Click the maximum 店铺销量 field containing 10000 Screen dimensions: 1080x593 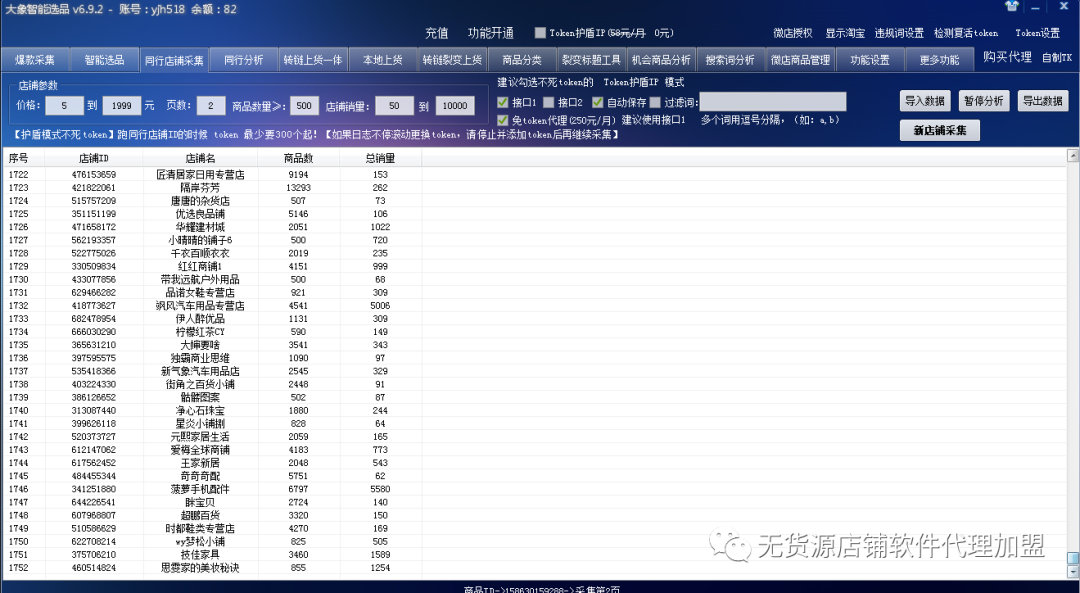455,106
